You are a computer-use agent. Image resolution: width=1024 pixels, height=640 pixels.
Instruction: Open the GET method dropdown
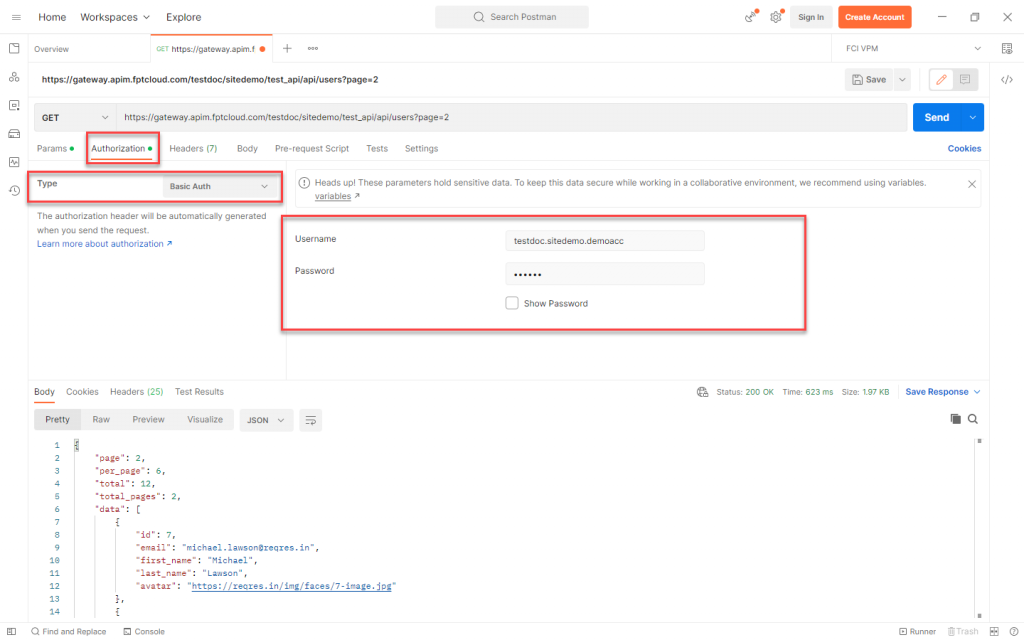click(74, 117)
